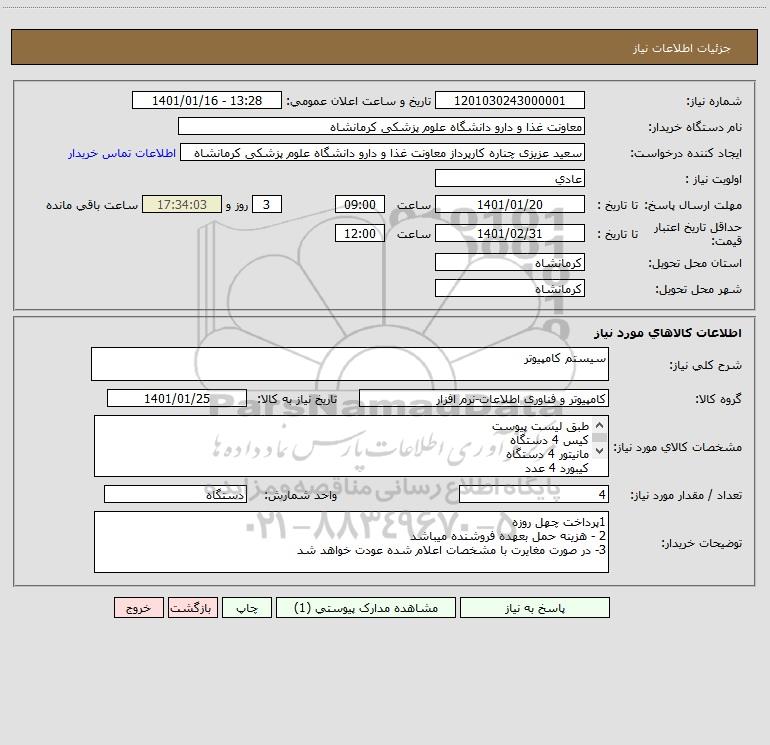Click the label ساعت باقی مانده
The height and width of the screenshot is (745, 770).
pyautogui.click(x=92, y=205)
